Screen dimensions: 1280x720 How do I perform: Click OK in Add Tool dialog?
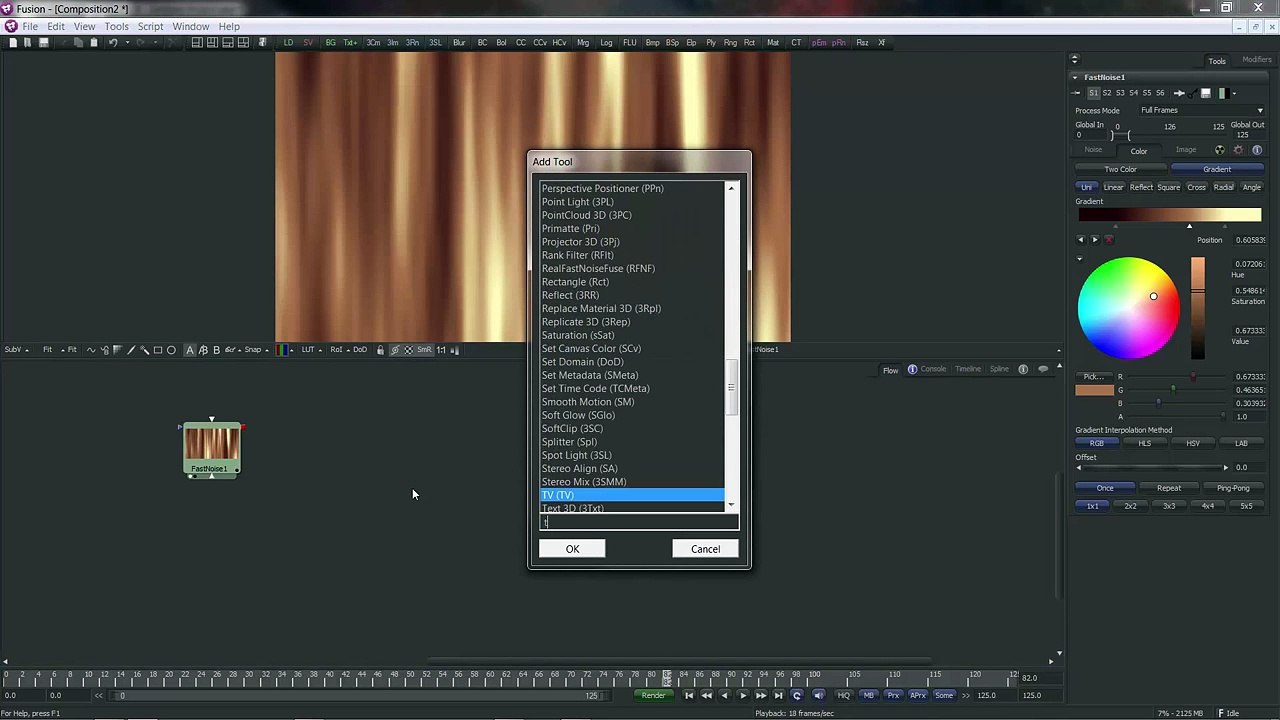[572, 549]
